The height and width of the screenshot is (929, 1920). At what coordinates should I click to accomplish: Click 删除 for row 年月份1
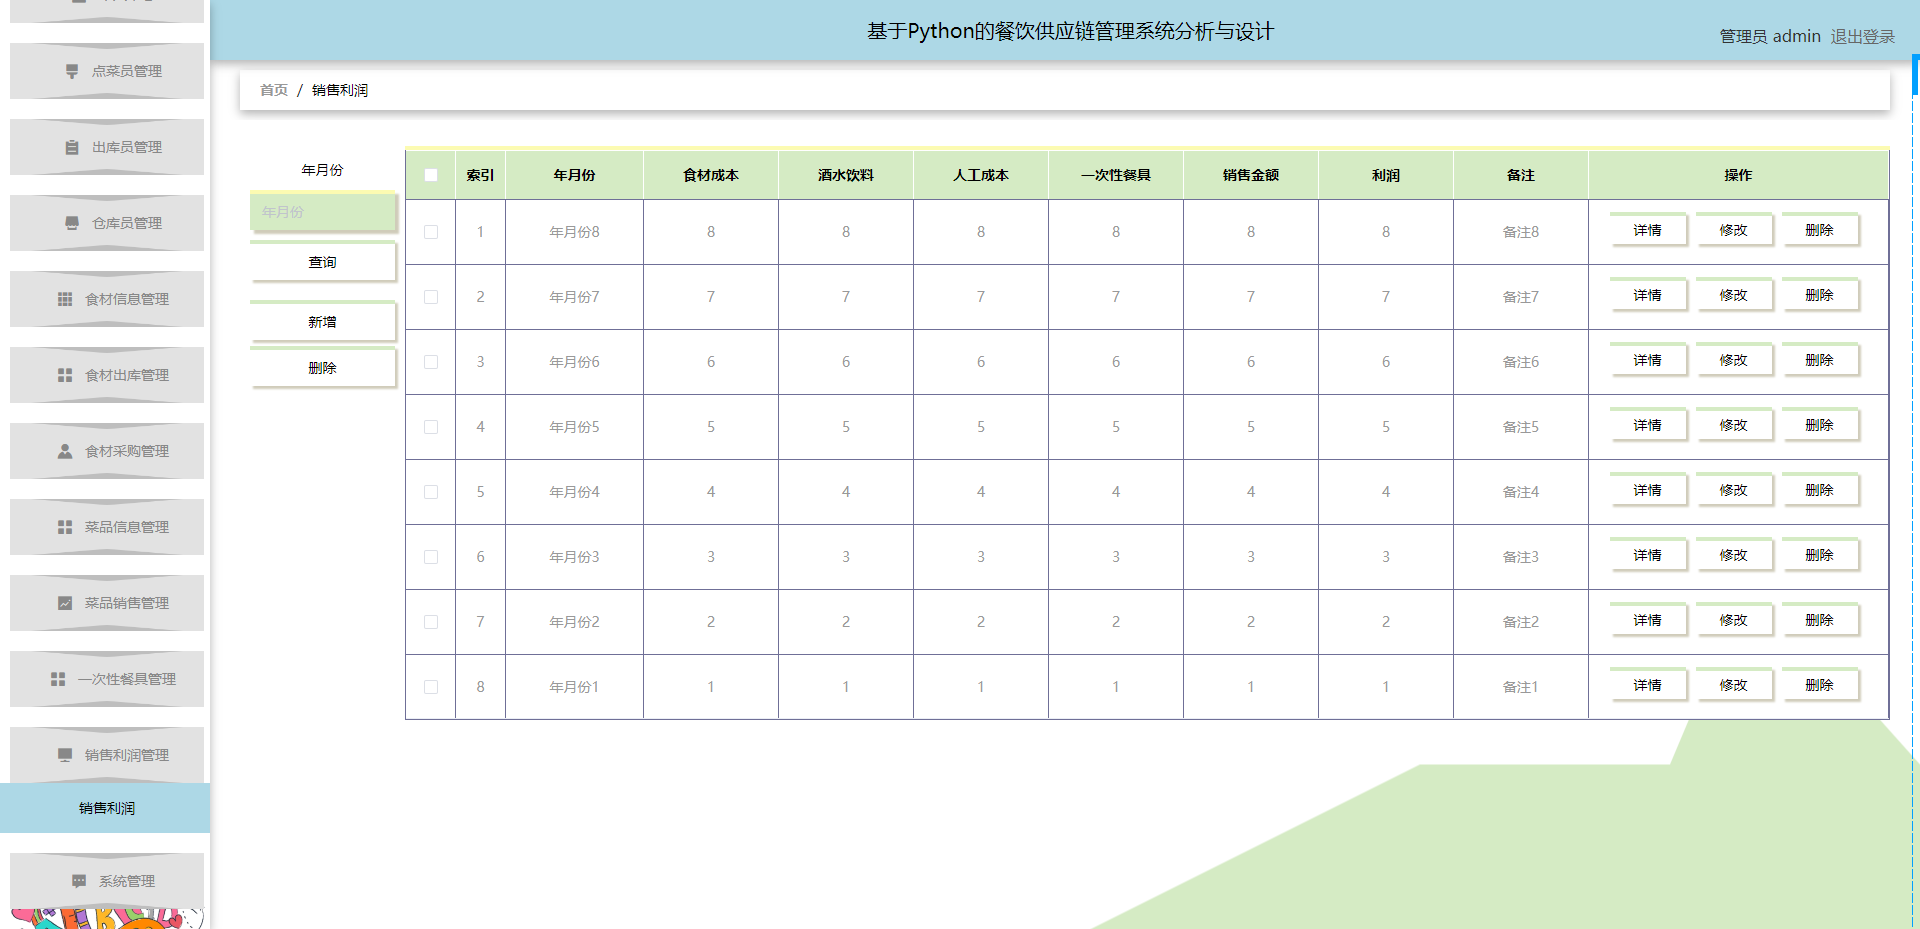[1820, 685]
